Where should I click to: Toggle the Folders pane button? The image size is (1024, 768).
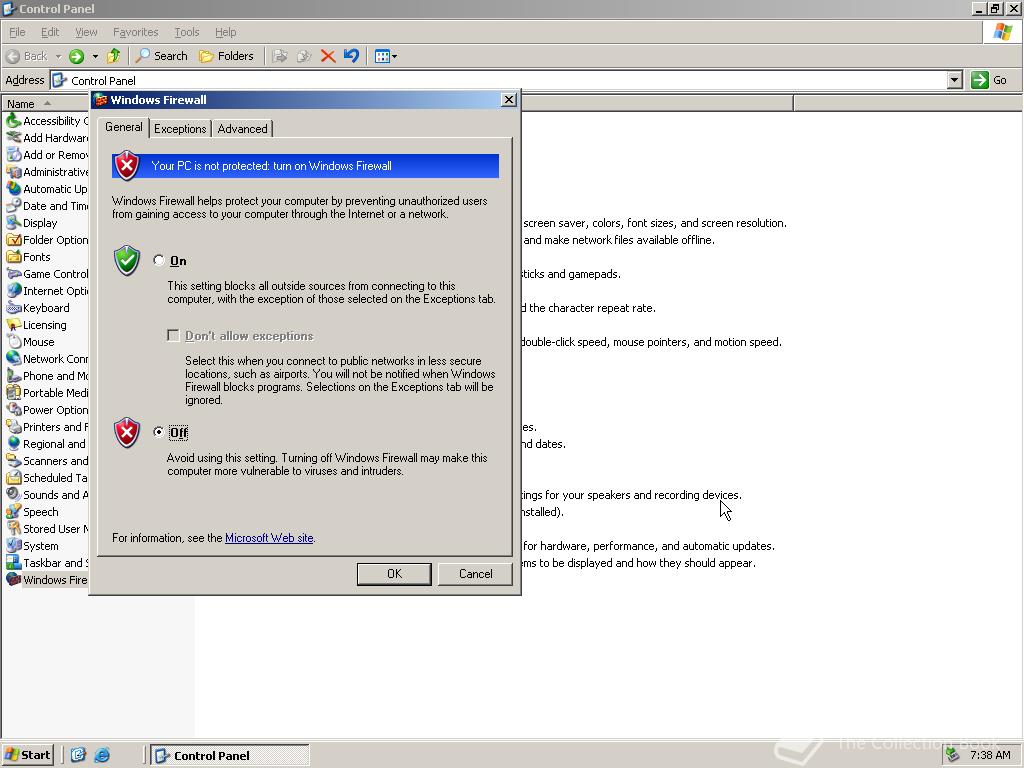click(226, 56)
